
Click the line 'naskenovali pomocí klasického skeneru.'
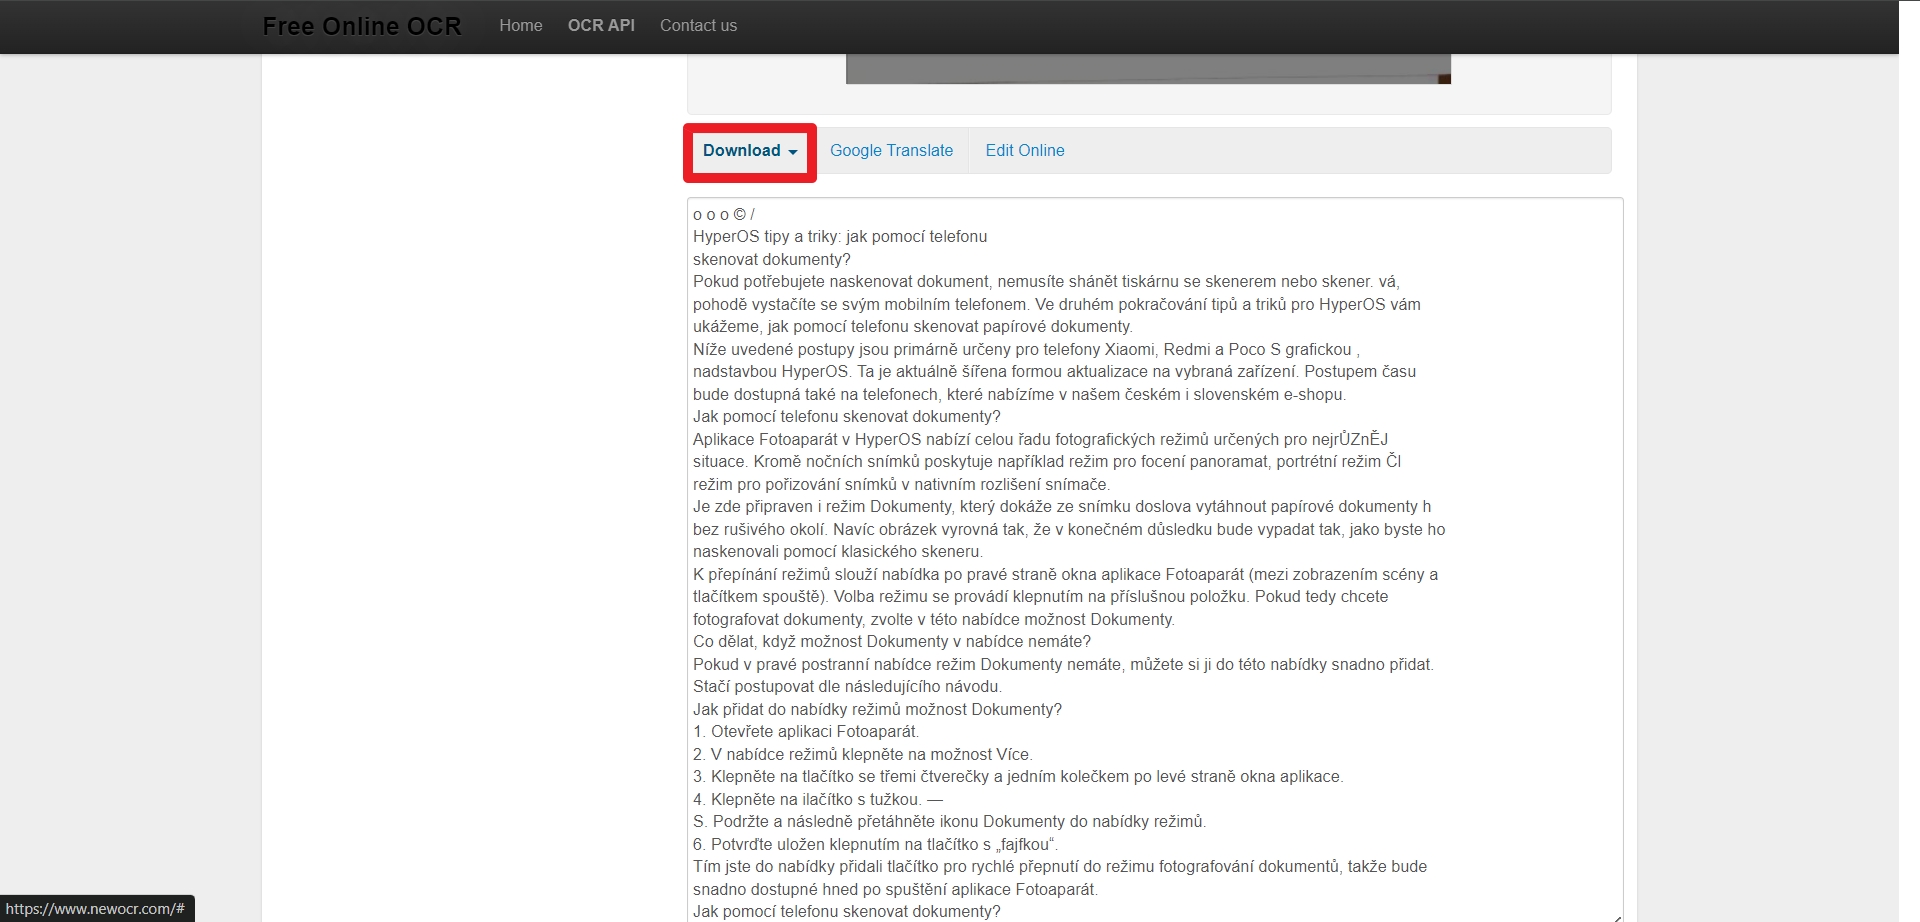point(837,552)
